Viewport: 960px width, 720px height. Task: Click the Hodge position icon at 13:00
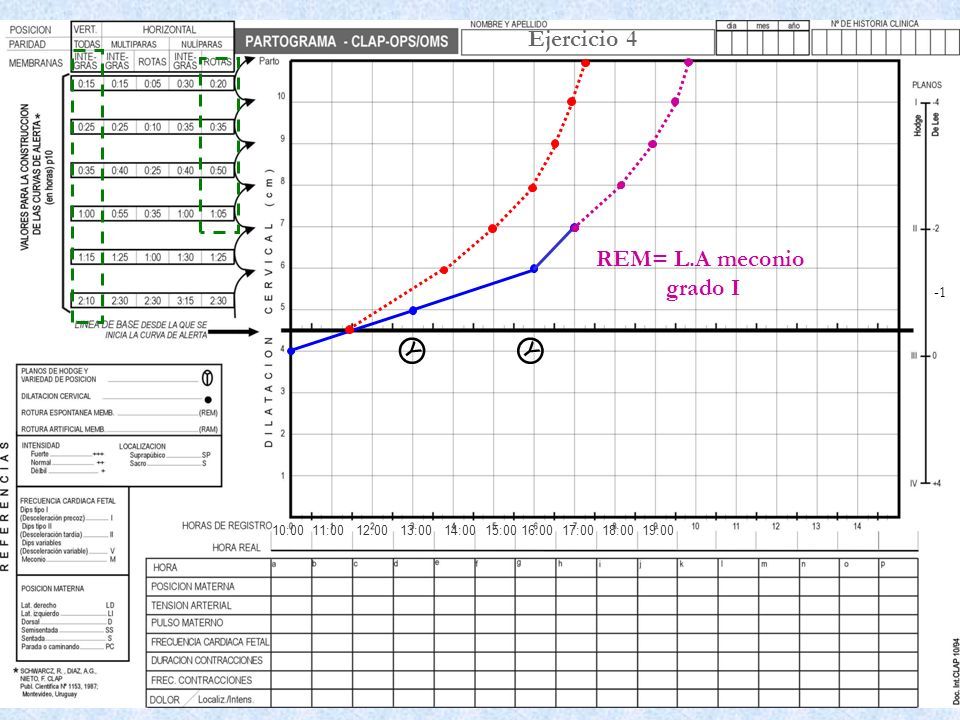coord(412,351)
